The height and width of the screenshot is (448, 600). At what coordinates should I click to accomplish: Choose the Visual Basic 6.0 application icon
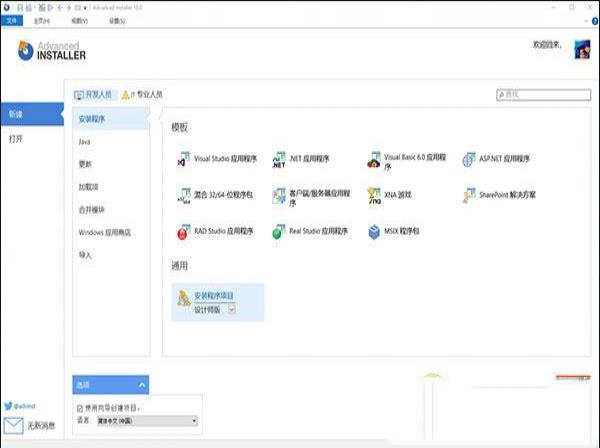point(374,160)
